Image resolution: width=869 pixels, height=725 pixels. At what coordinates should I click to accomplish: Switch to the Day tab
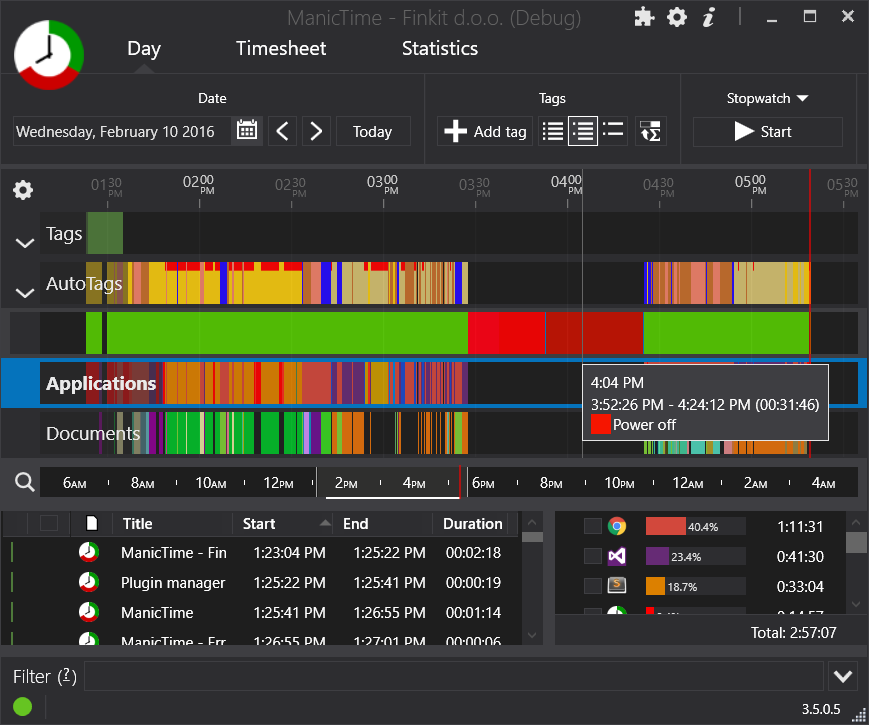(x=144, y=49)
